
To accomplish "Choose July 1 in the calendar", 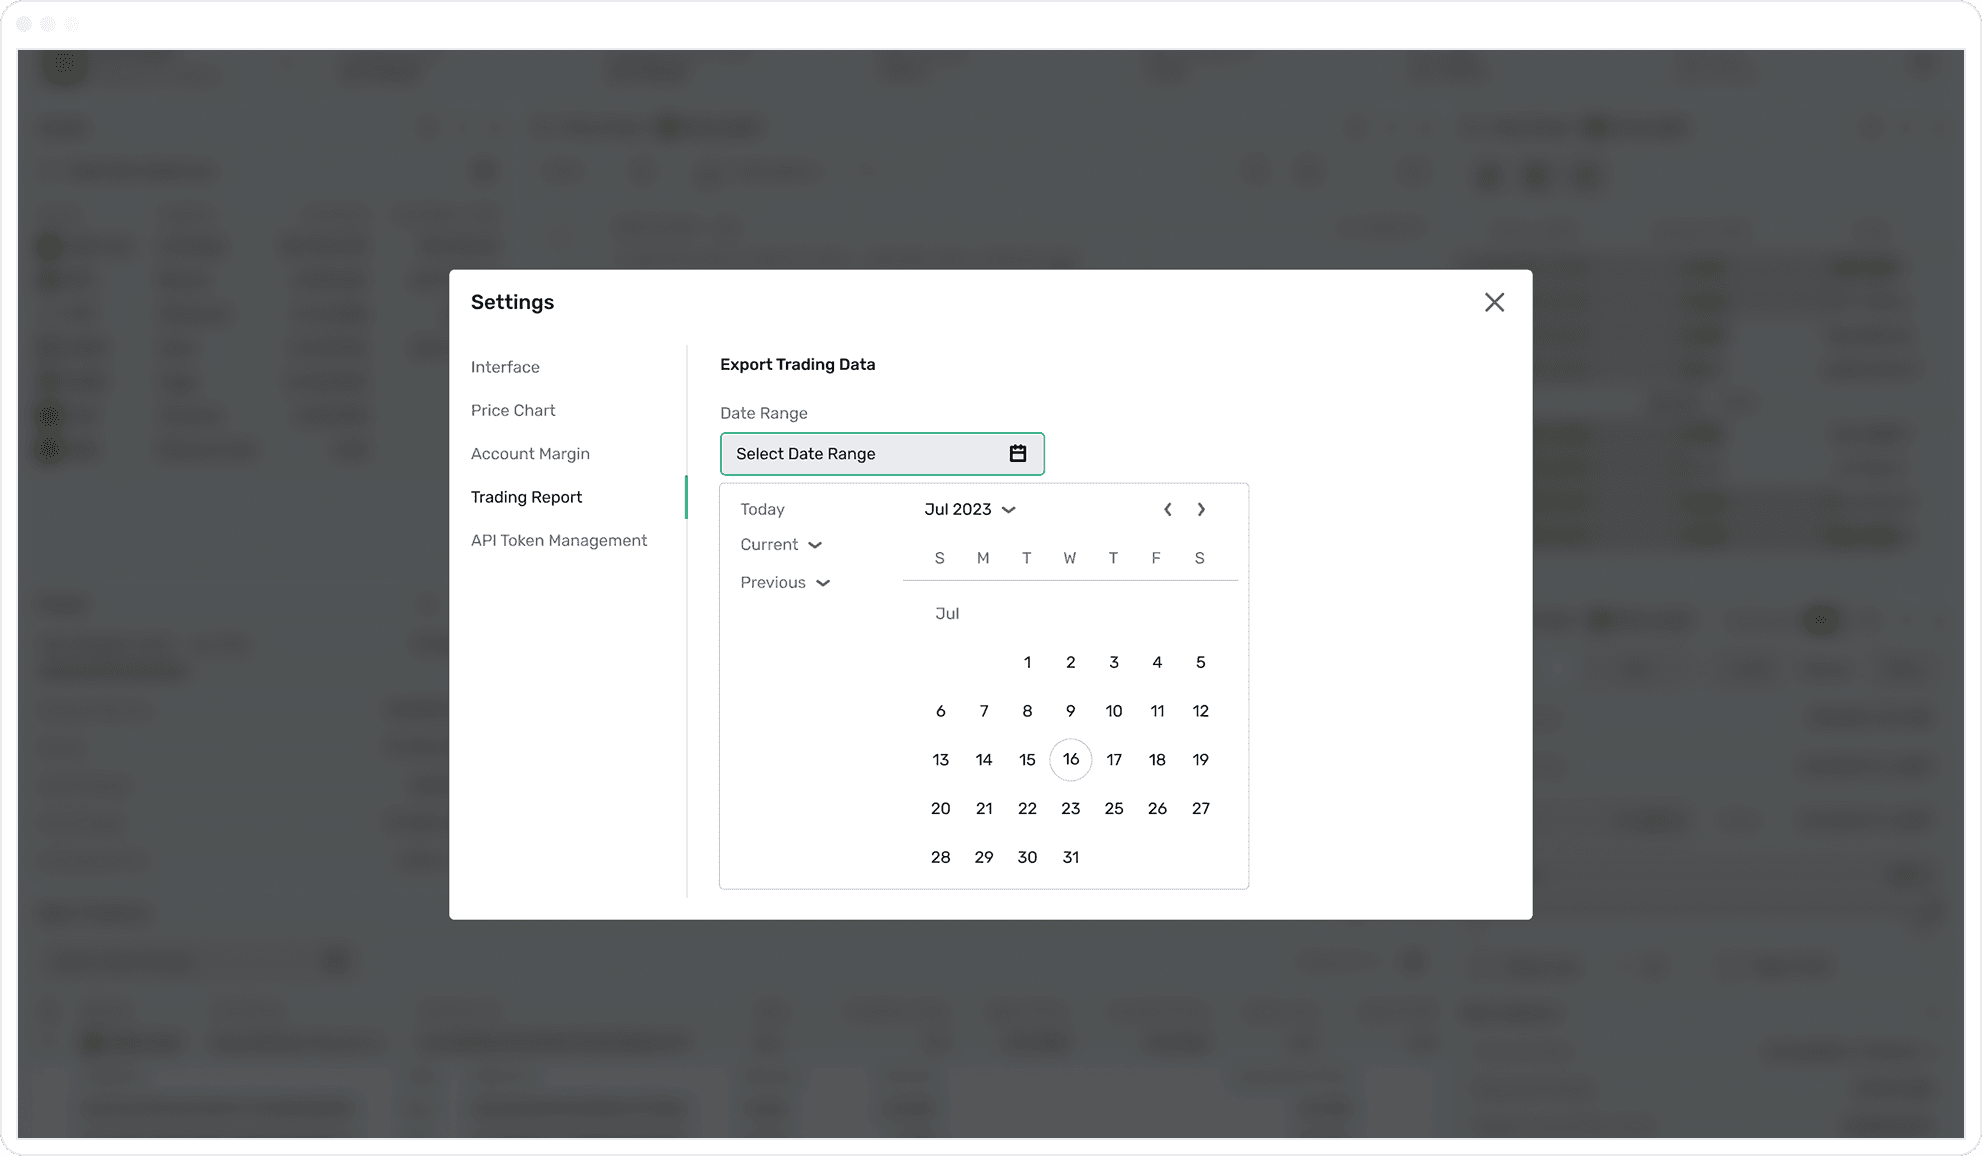I will (1027, 662).
